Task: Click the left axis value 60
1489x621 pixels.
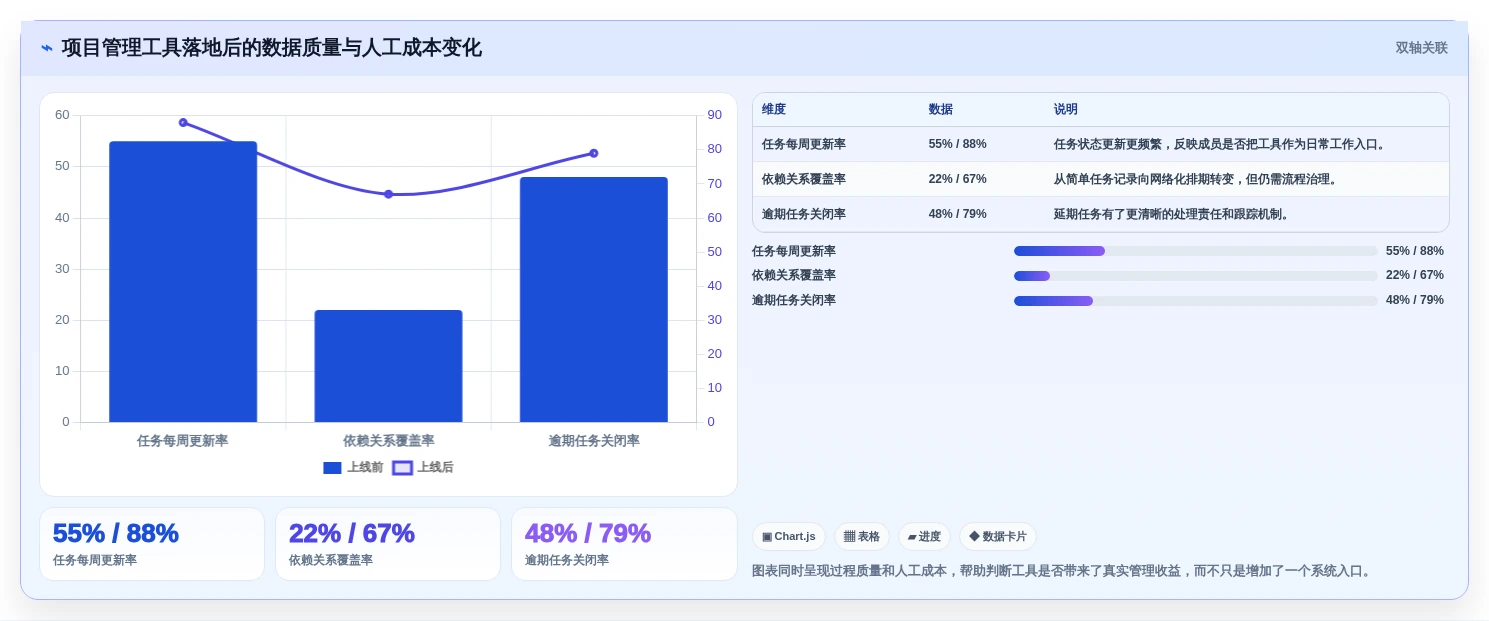Action: click(62, 115)
